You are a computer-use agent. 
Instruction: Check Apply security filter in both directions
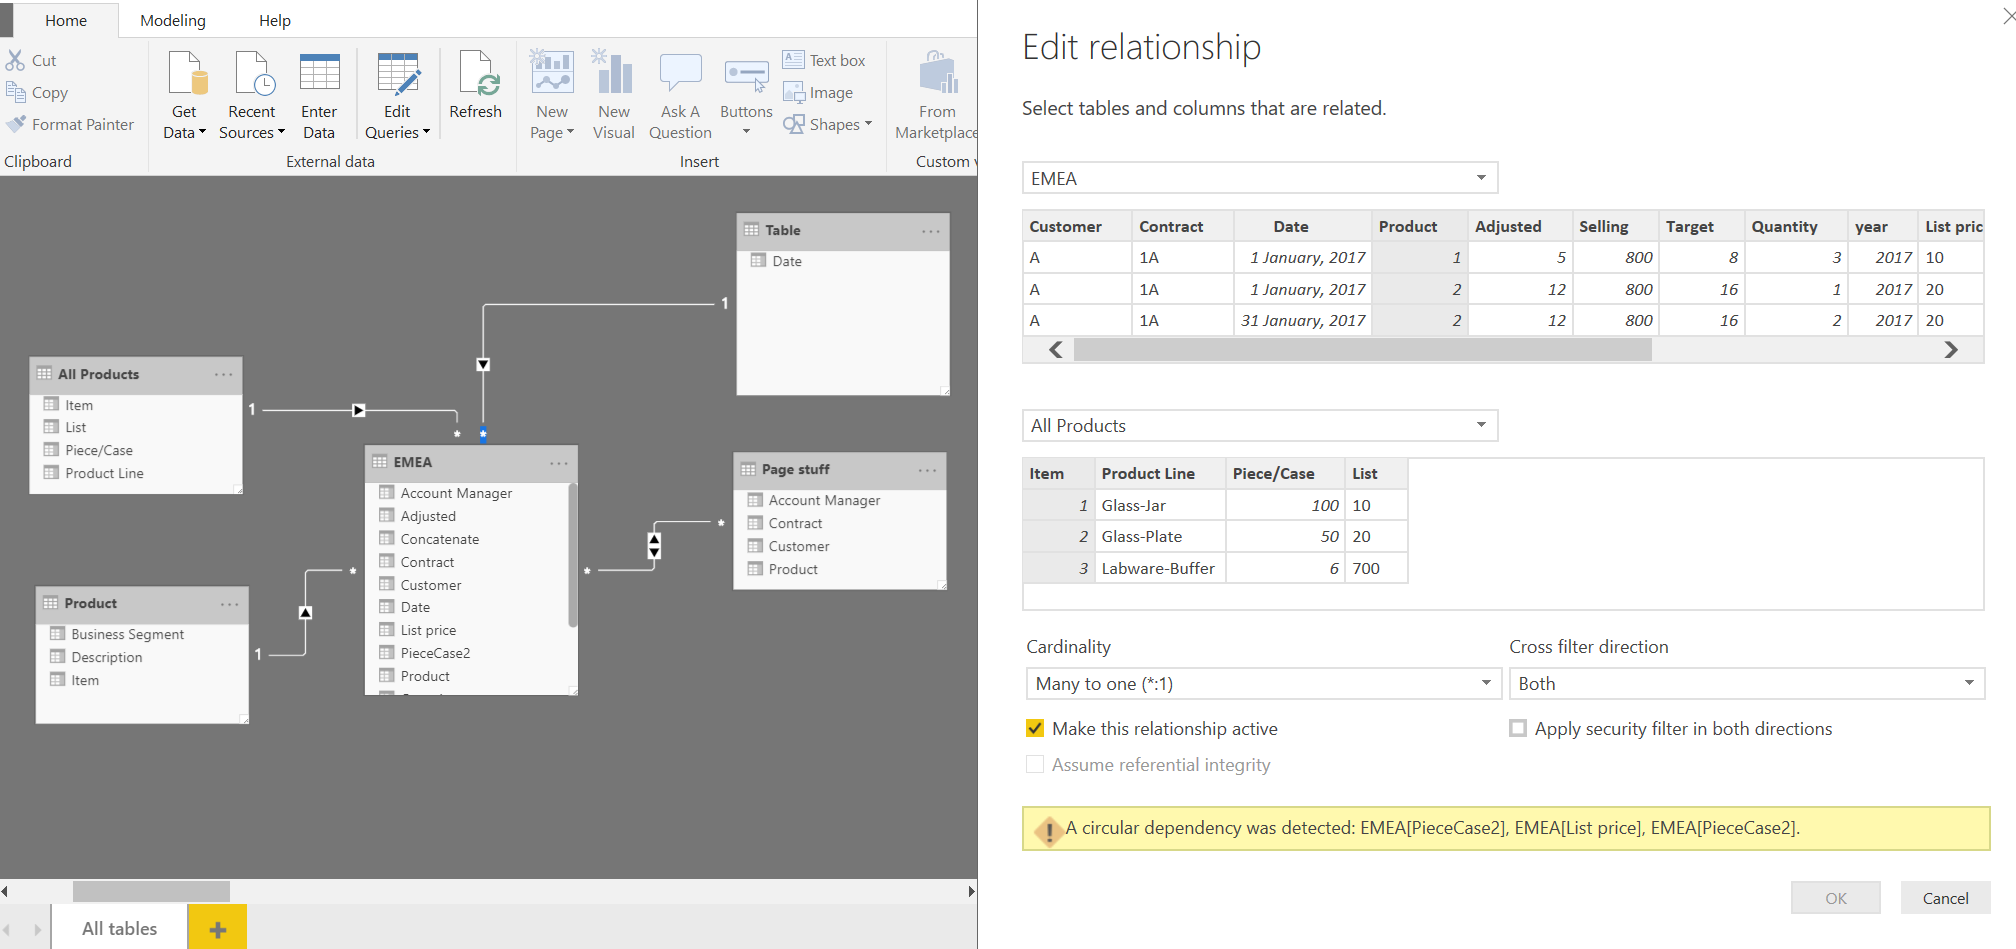pyautogui.click(x=1518, y=728)
